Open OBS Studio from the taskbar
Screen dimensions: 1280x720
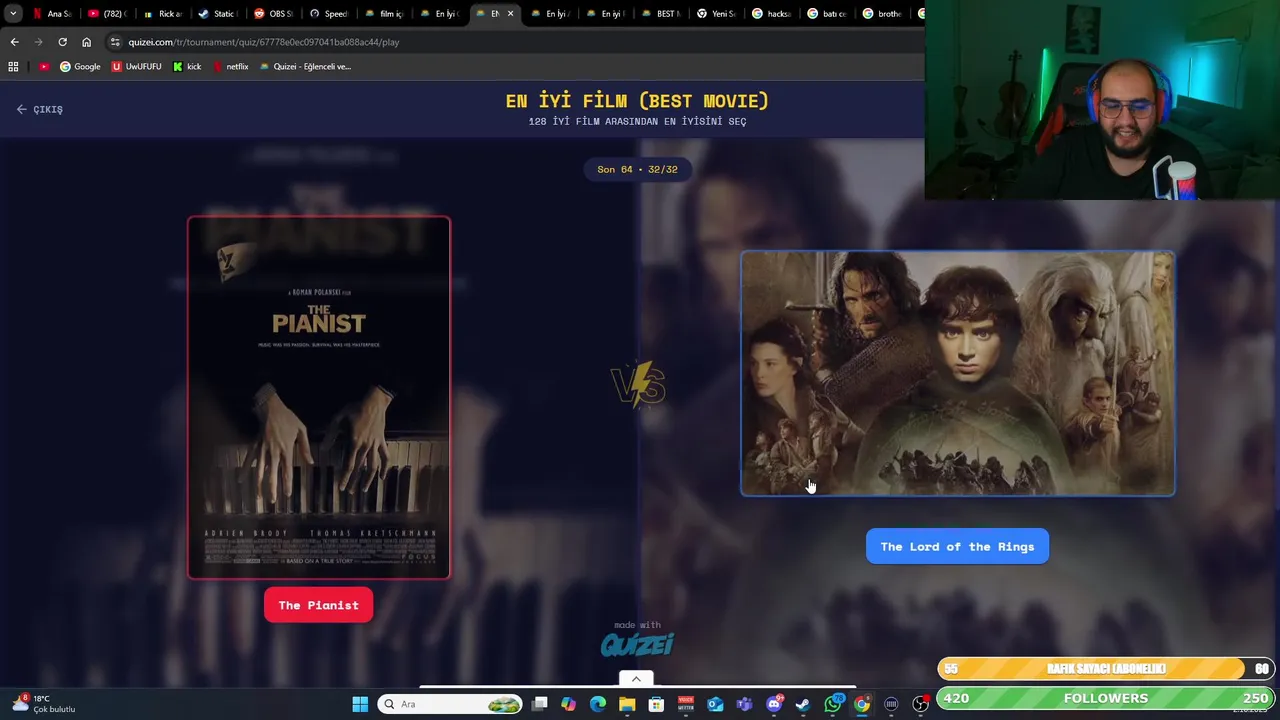coord(921,704)
